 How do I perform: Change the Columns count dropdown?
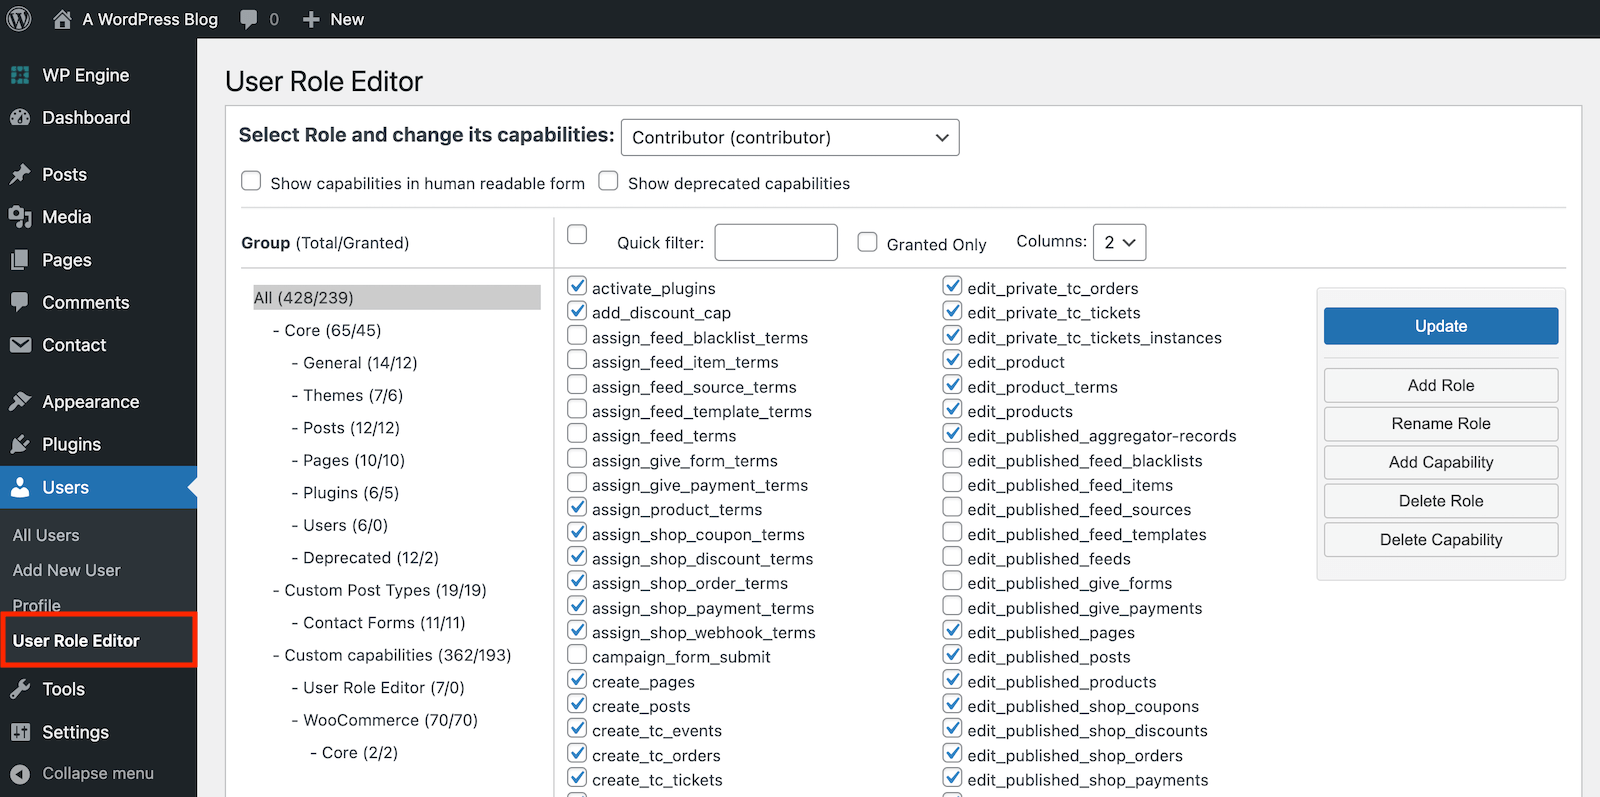(x=1119, y=242)
